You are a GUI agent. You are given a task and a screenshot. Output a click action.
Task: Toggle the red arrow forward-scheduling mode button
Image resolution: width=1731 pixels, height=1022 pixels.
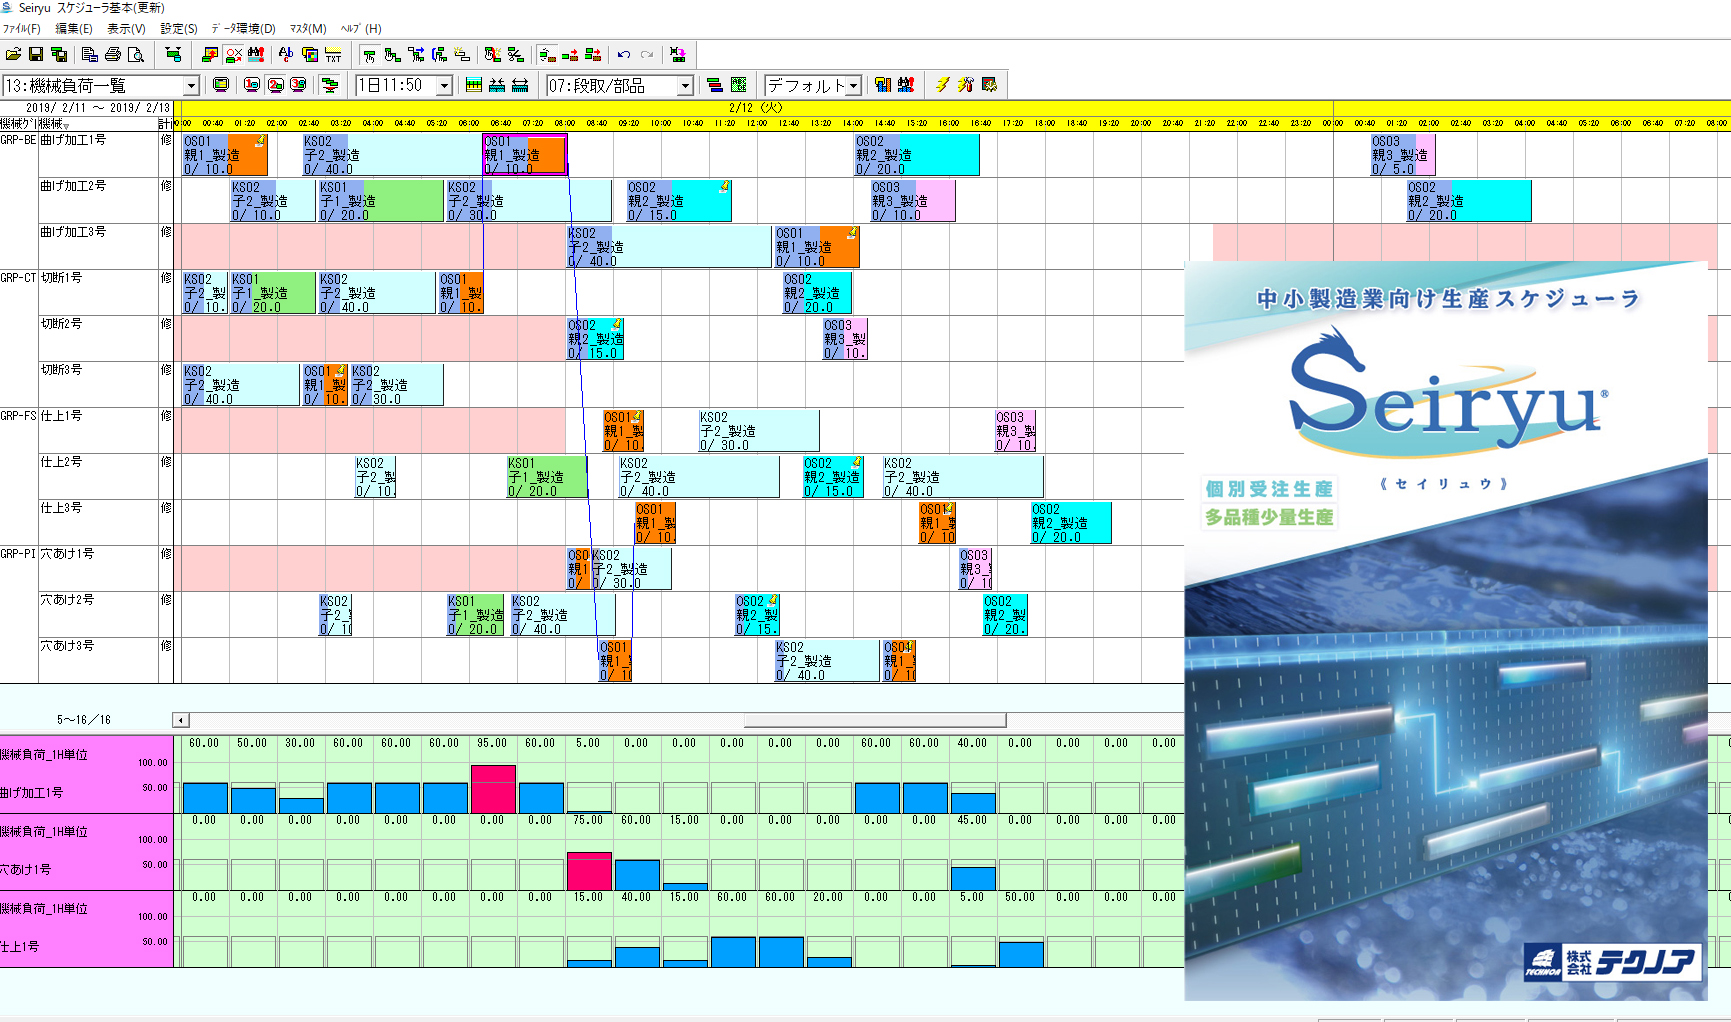pos(570,55)
